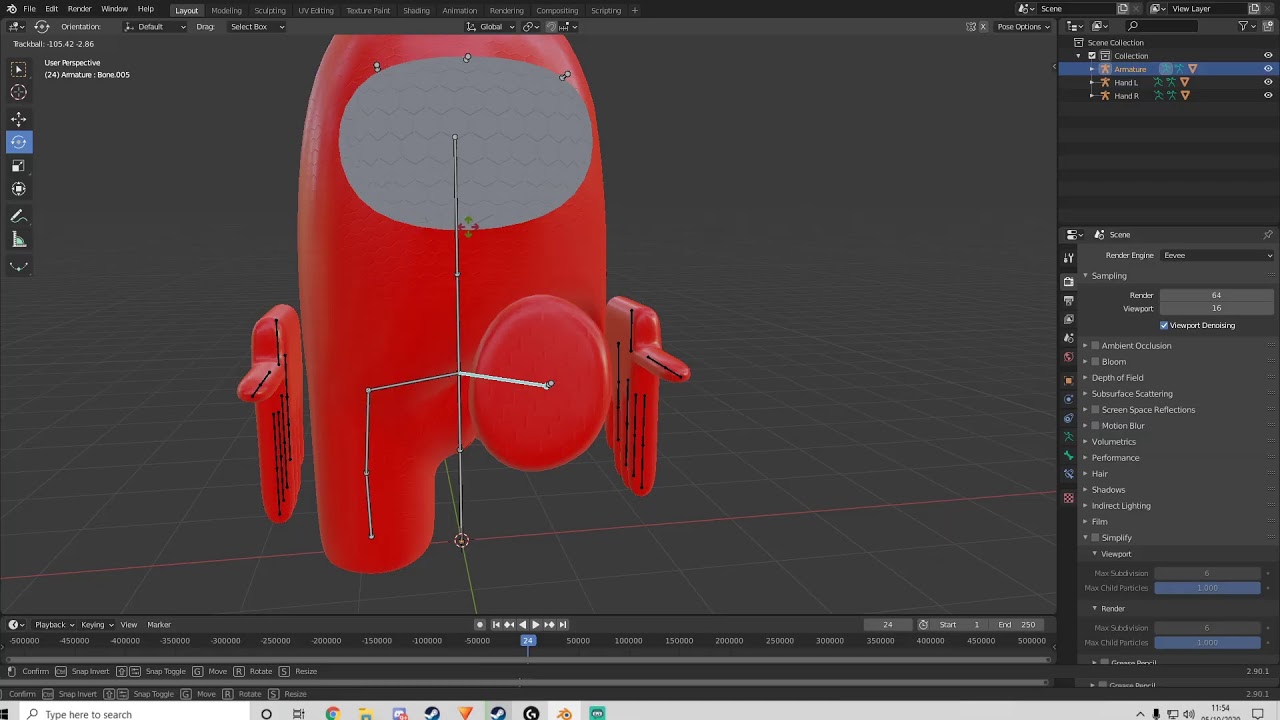Image resolution: width=1280 pixels, height=720 pixels.
Task: Open the Object Data armature properties tab
Action: coord(1068,437)
